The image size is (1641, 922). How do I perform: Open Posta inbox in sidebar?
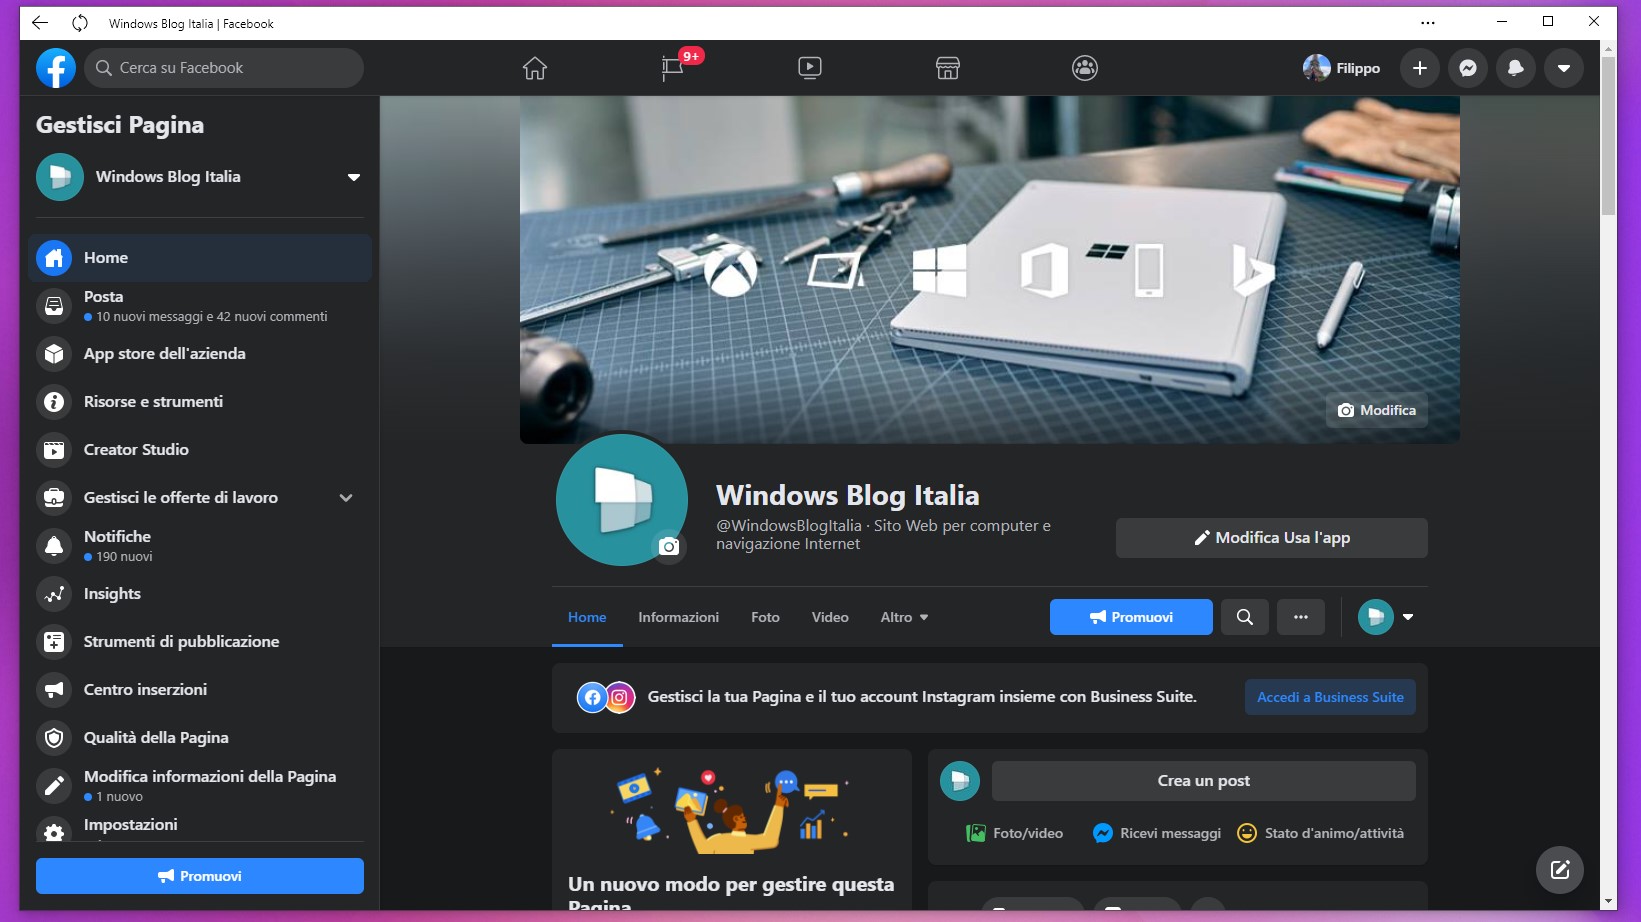200,306
